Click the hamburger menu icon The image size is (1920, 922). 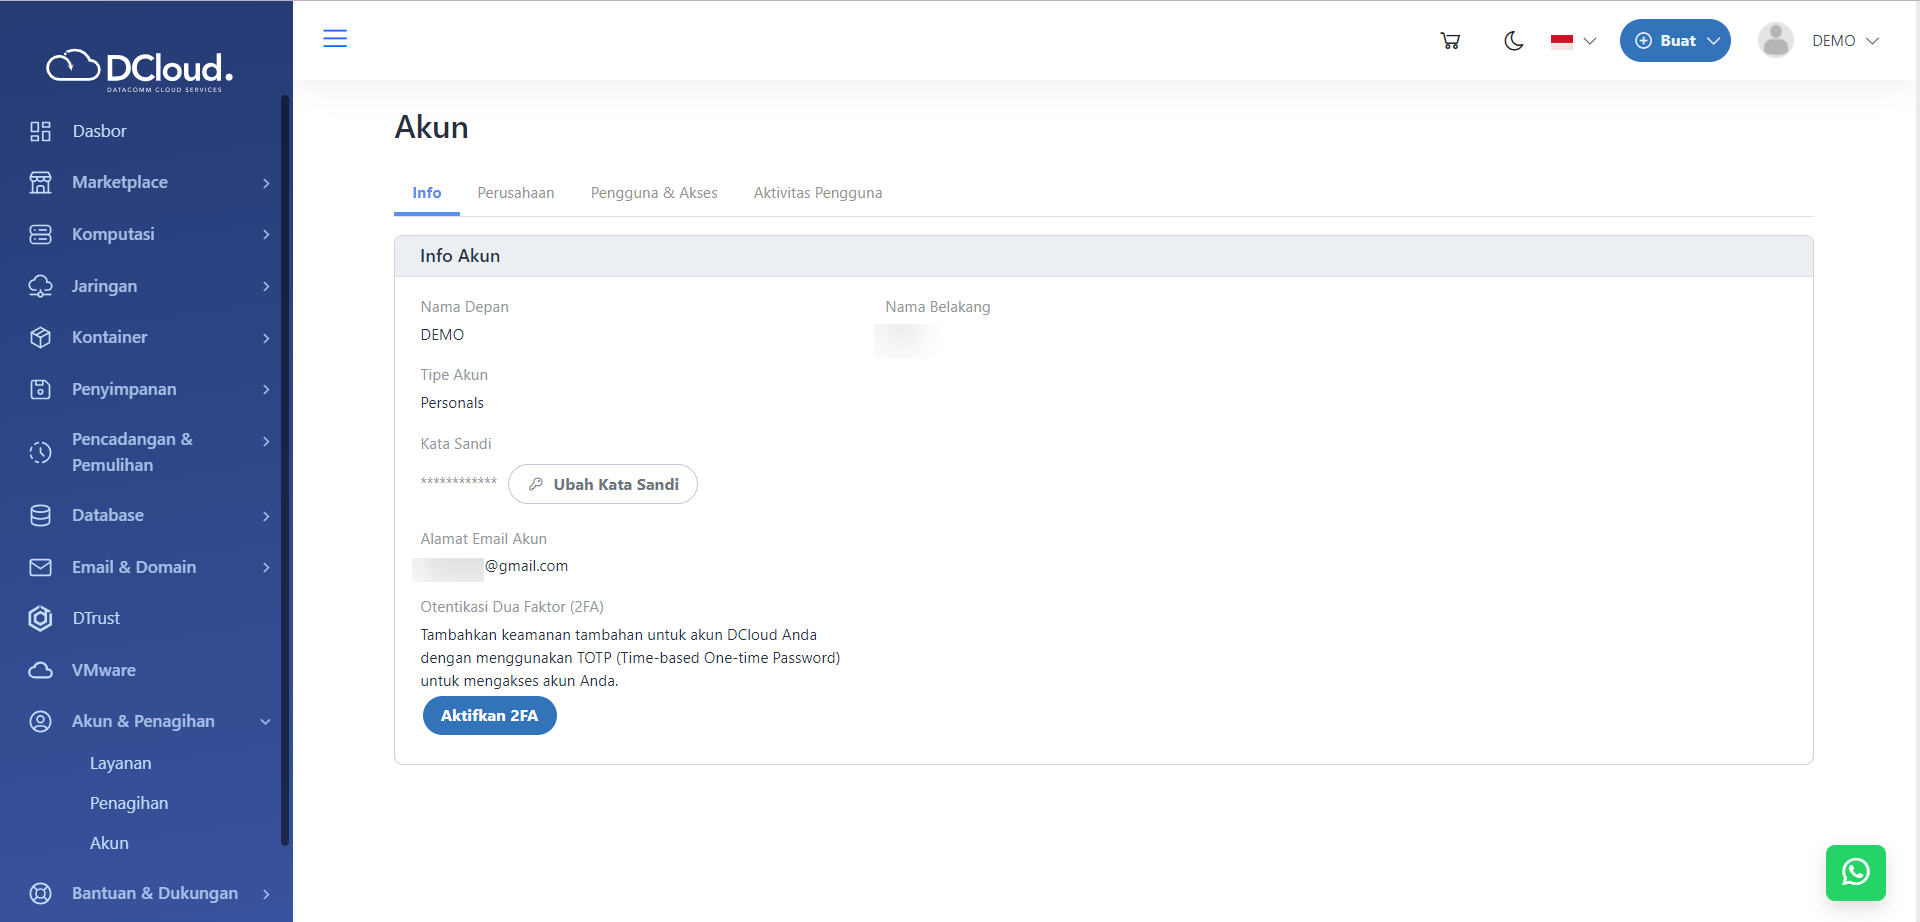click(335, 39)
